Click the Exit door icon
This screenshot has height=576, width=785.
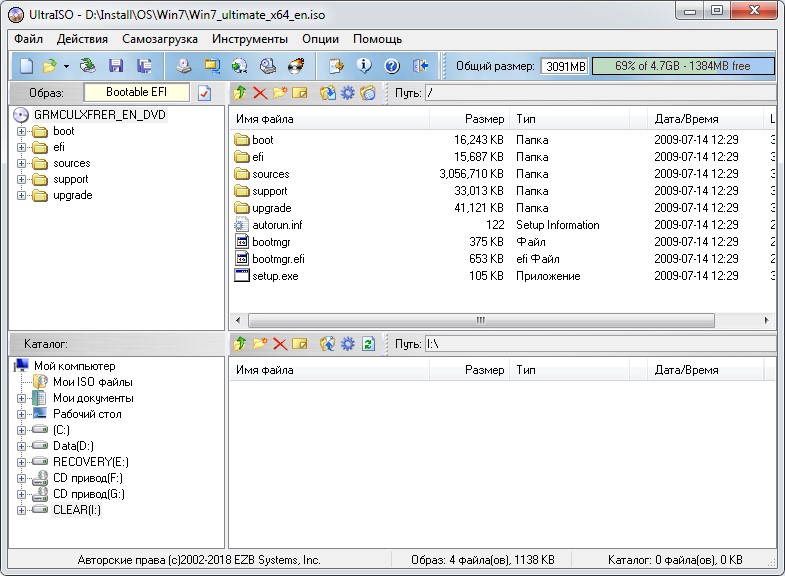point(420,66)
